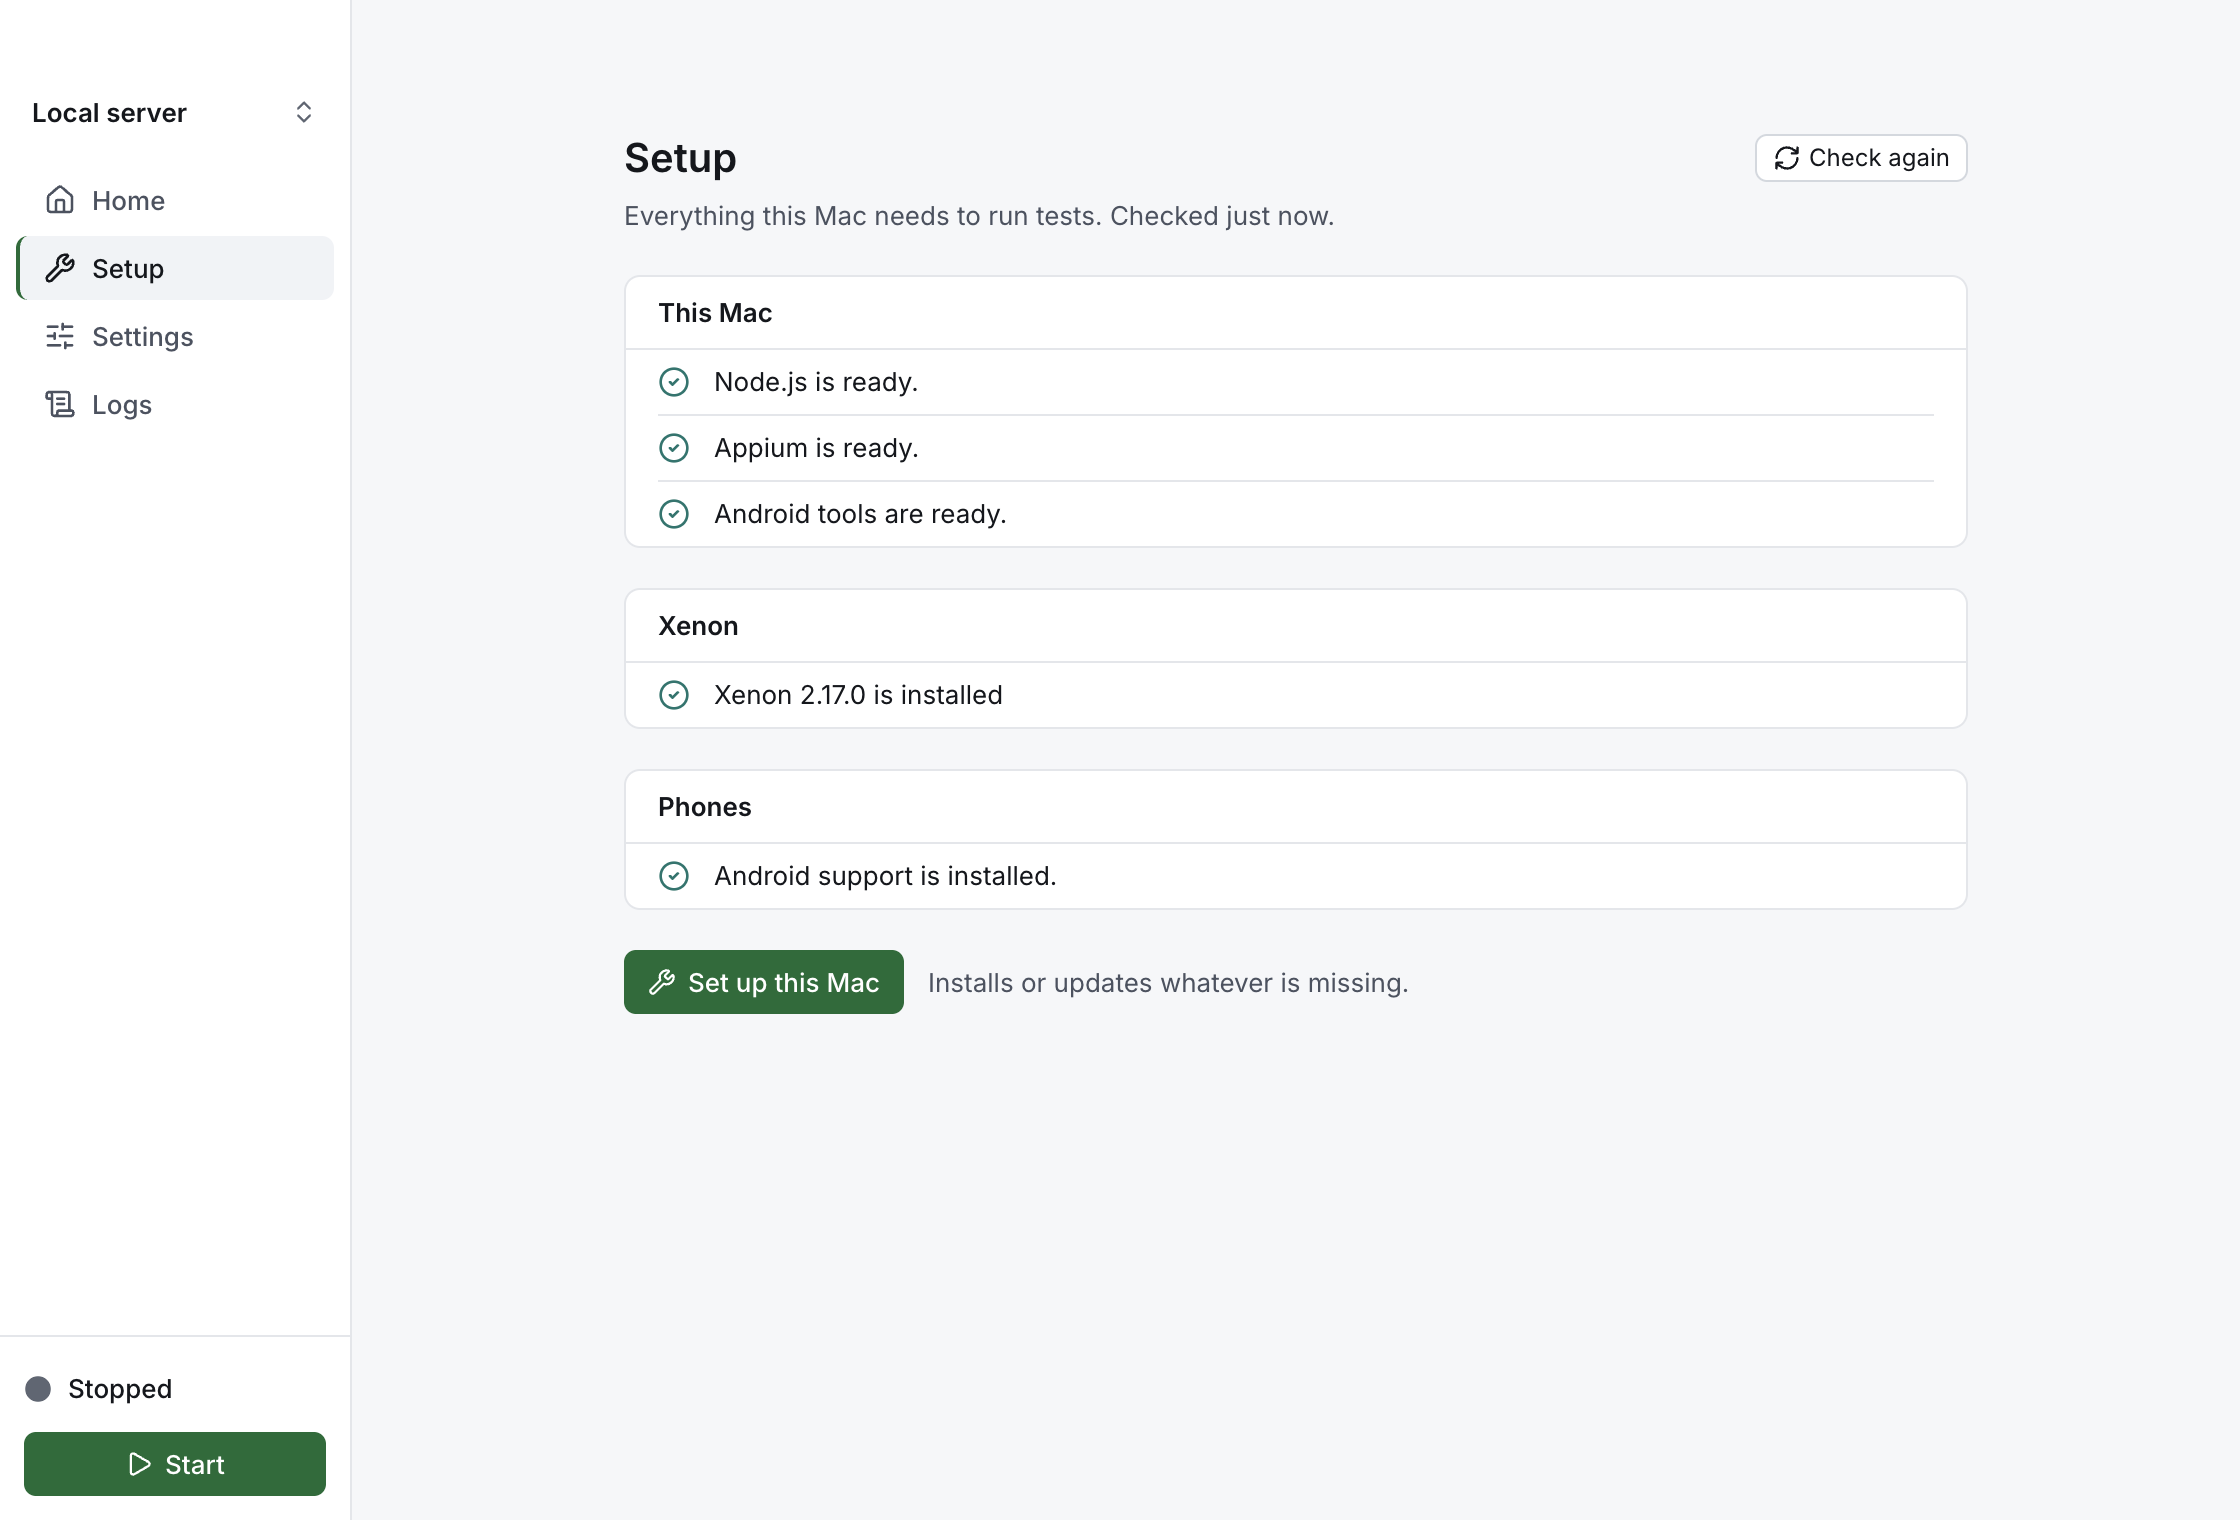
Task: Click the refresh arrows icon in Check again
Action: click(1787, 158)
